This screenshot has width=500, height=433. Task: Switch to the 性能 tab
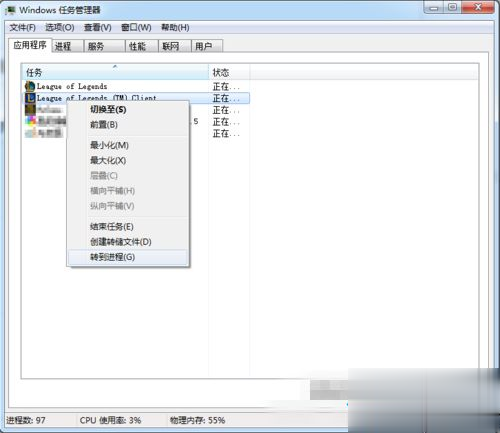click(142, 46)
